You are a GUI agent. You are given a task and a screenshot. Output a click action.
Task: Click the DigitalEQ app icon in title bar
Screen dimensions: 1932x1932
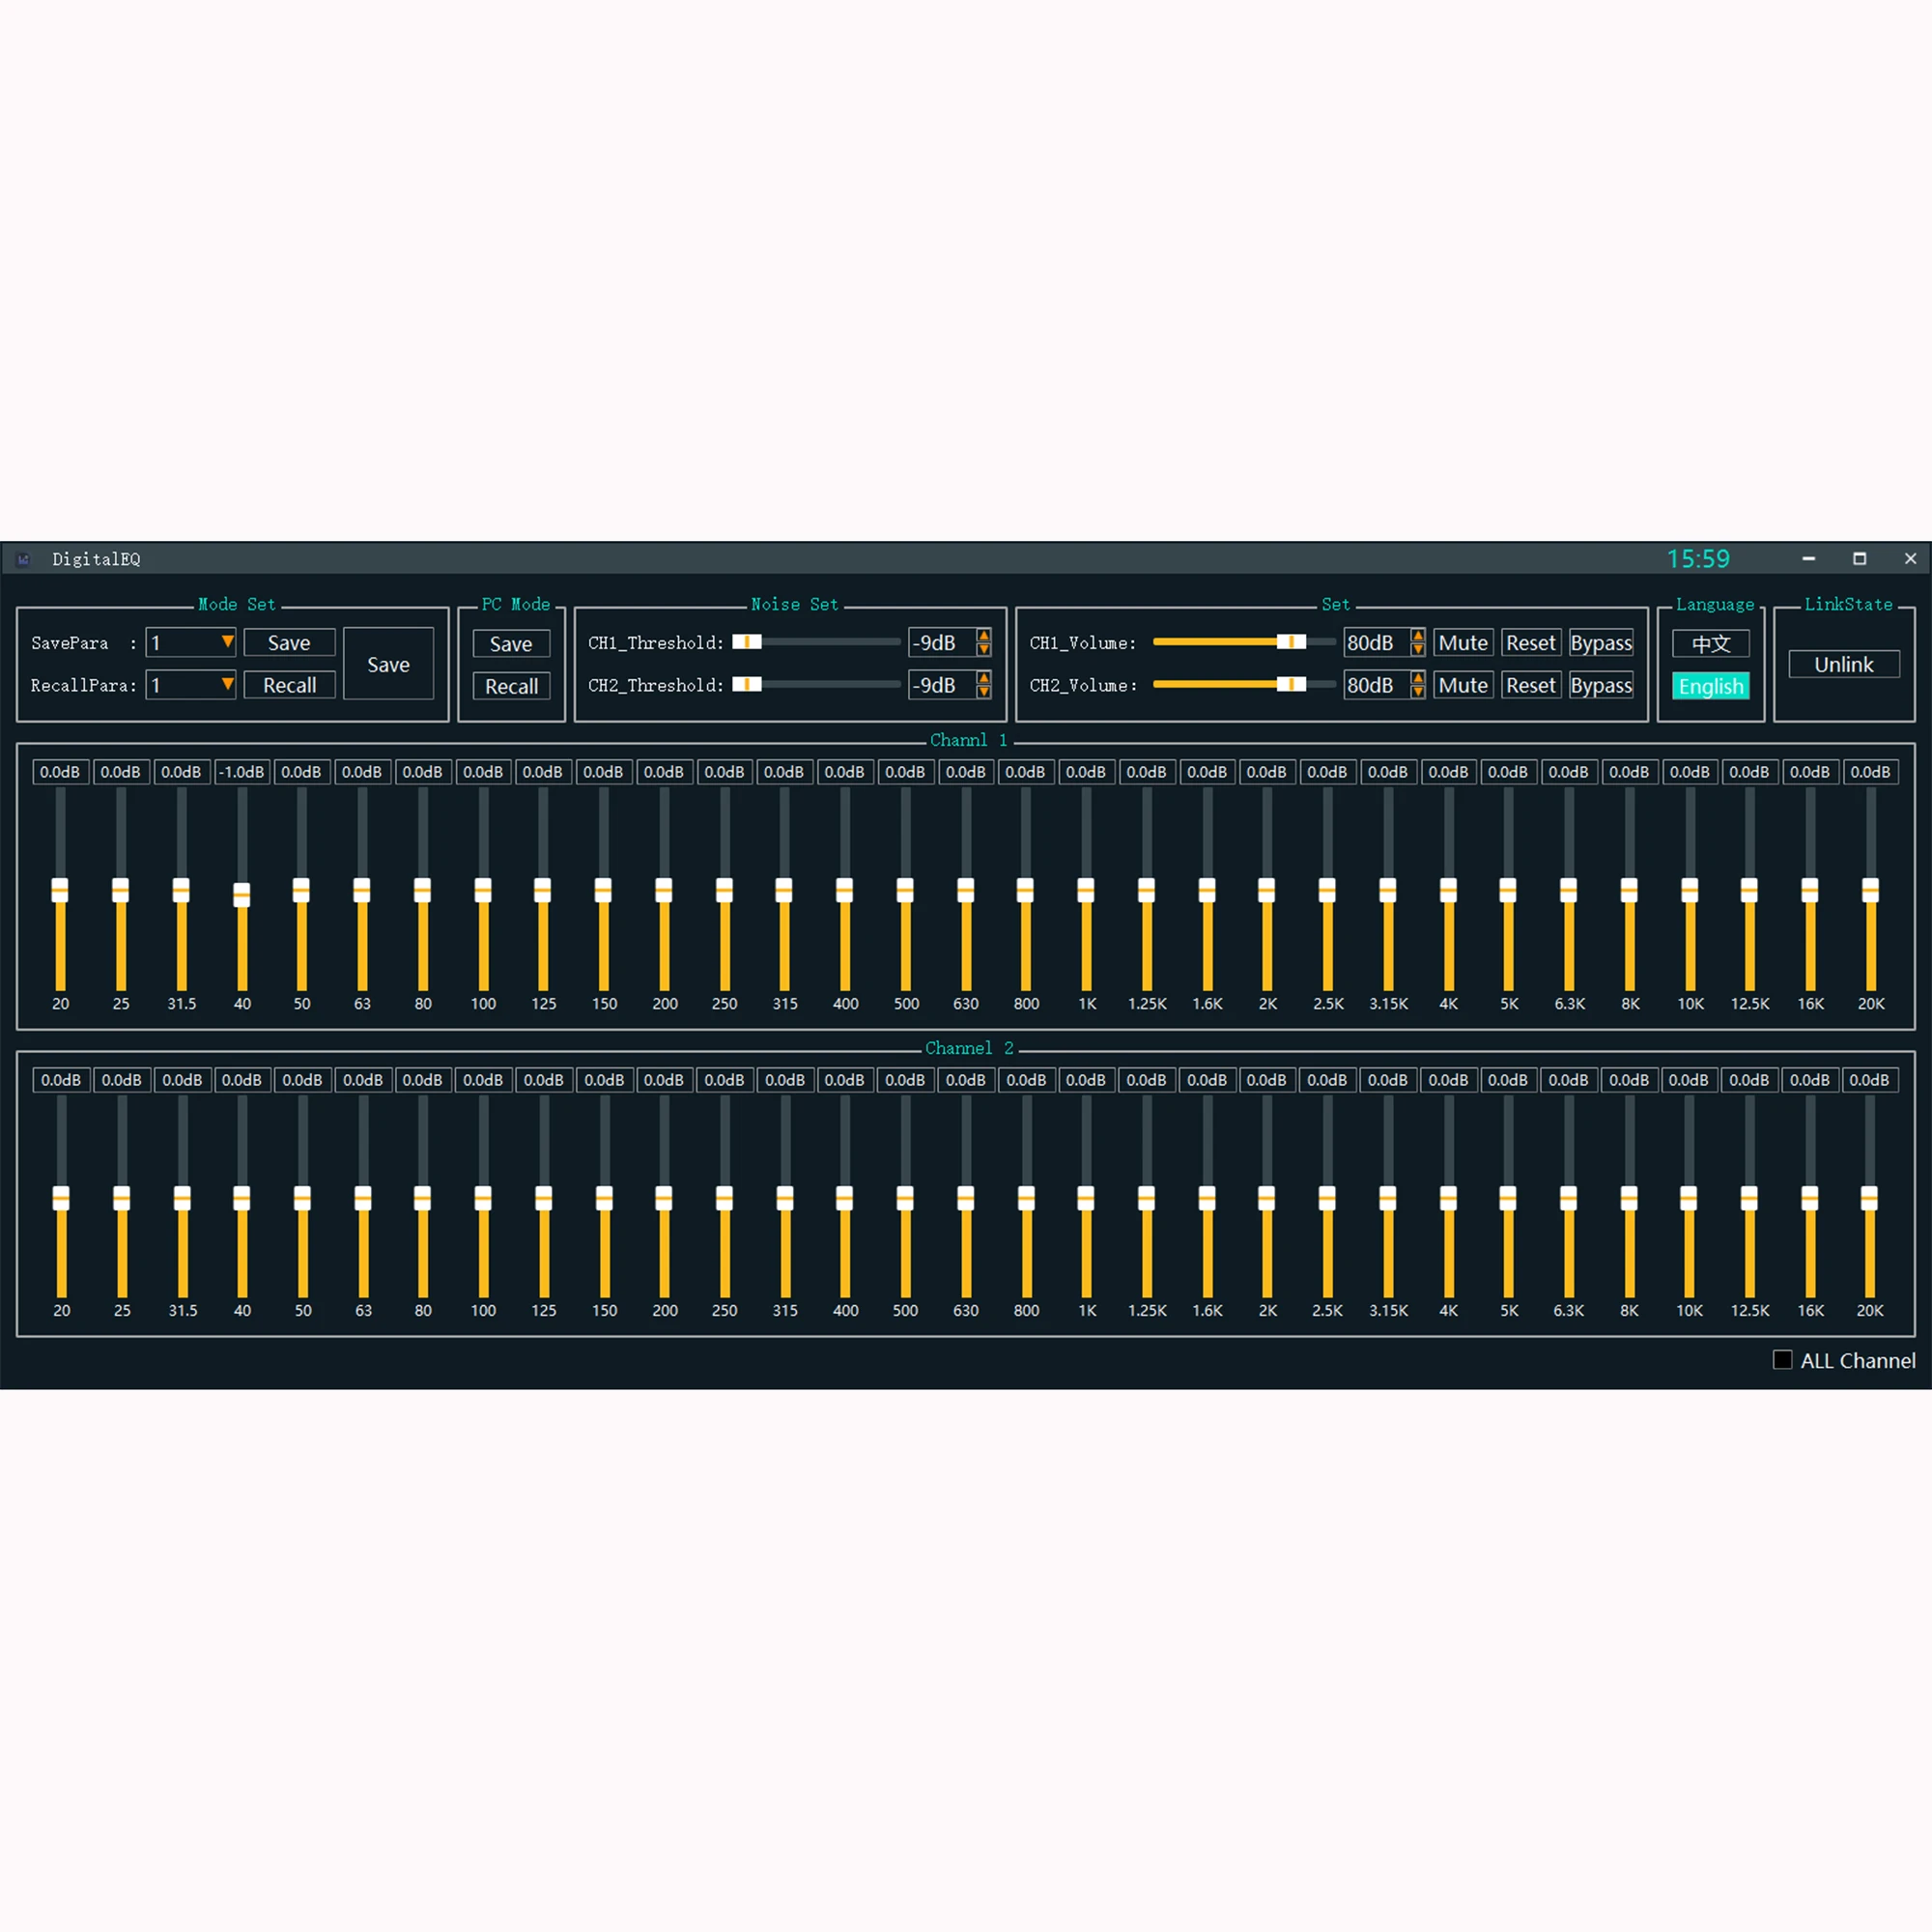click(24, 559)
